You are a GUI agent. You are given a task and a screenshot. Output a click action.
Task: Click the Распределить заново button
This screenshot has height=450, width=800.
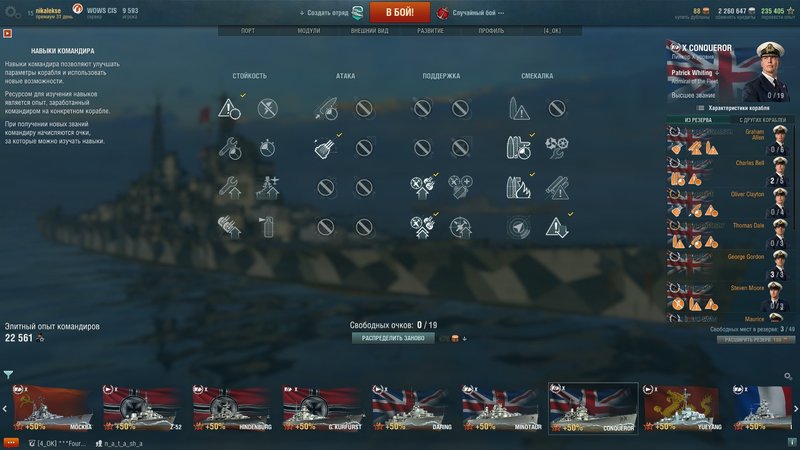pos(393,338)
